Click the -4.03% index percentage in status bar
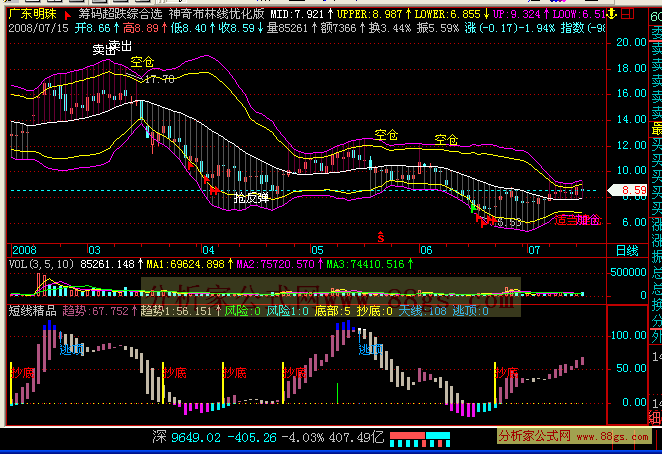This screenshot has height=454, width=662. [x=303, y=438]
